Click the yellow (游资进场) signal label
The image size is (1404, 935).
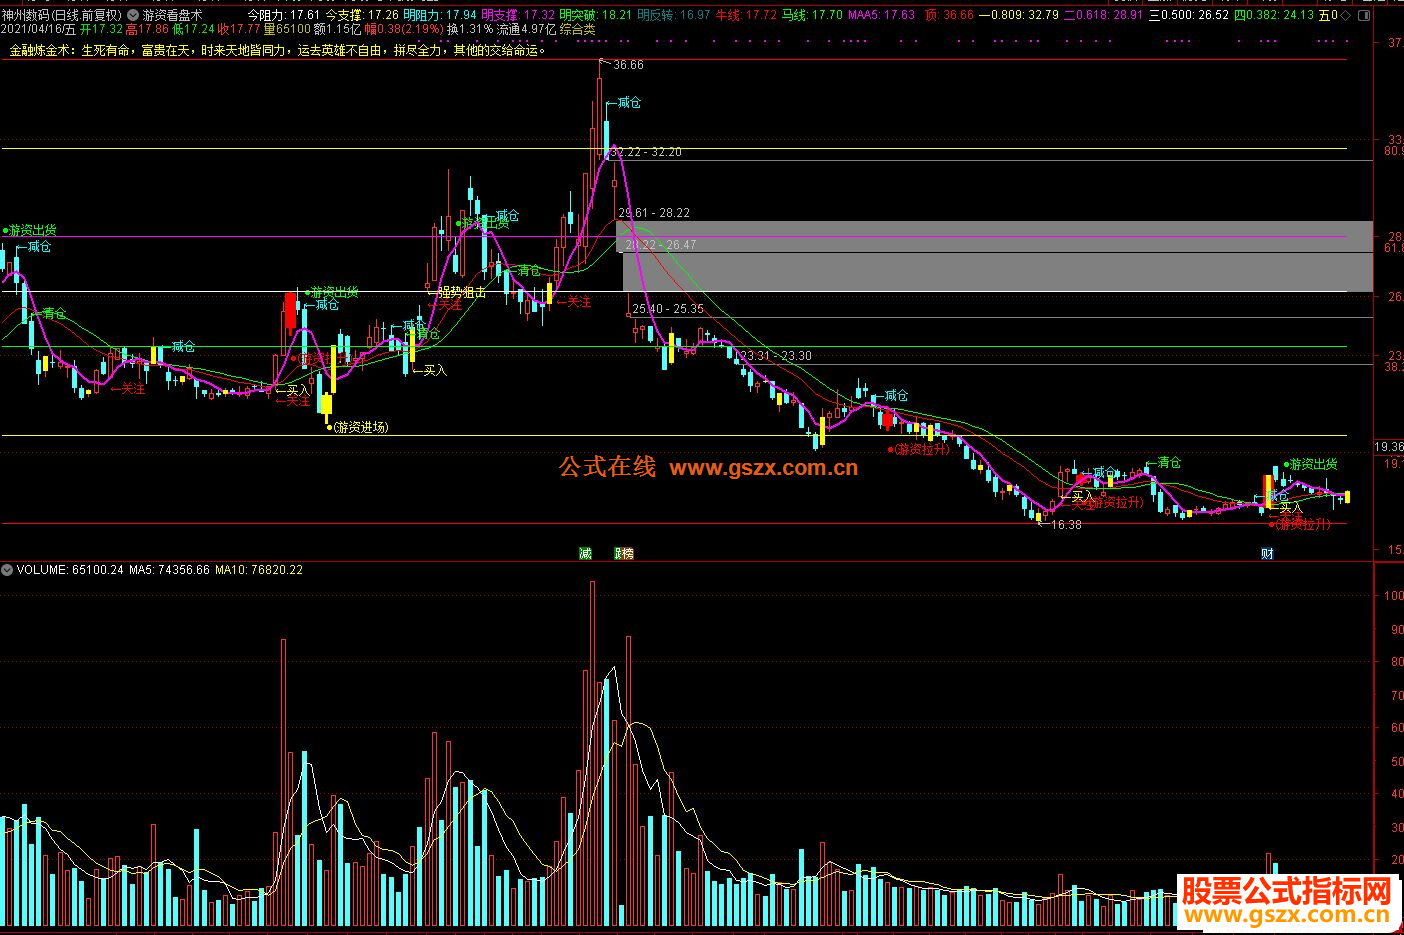click(361, 428)
